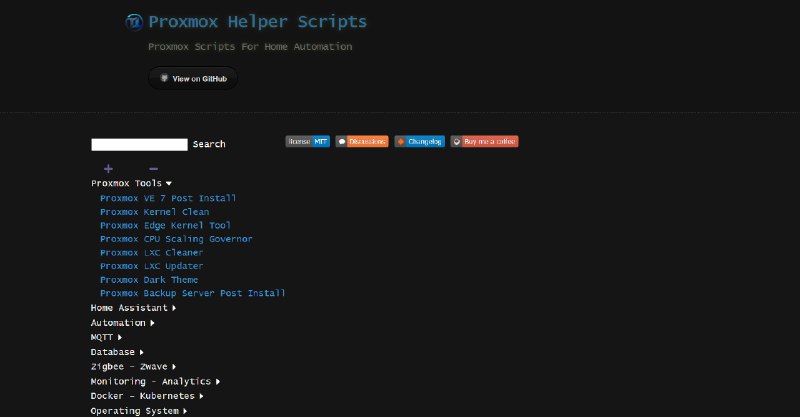Focus the search input field
The width and height of the screenshot is (800, 417).
pyautogui.click(x=139, y=144)
